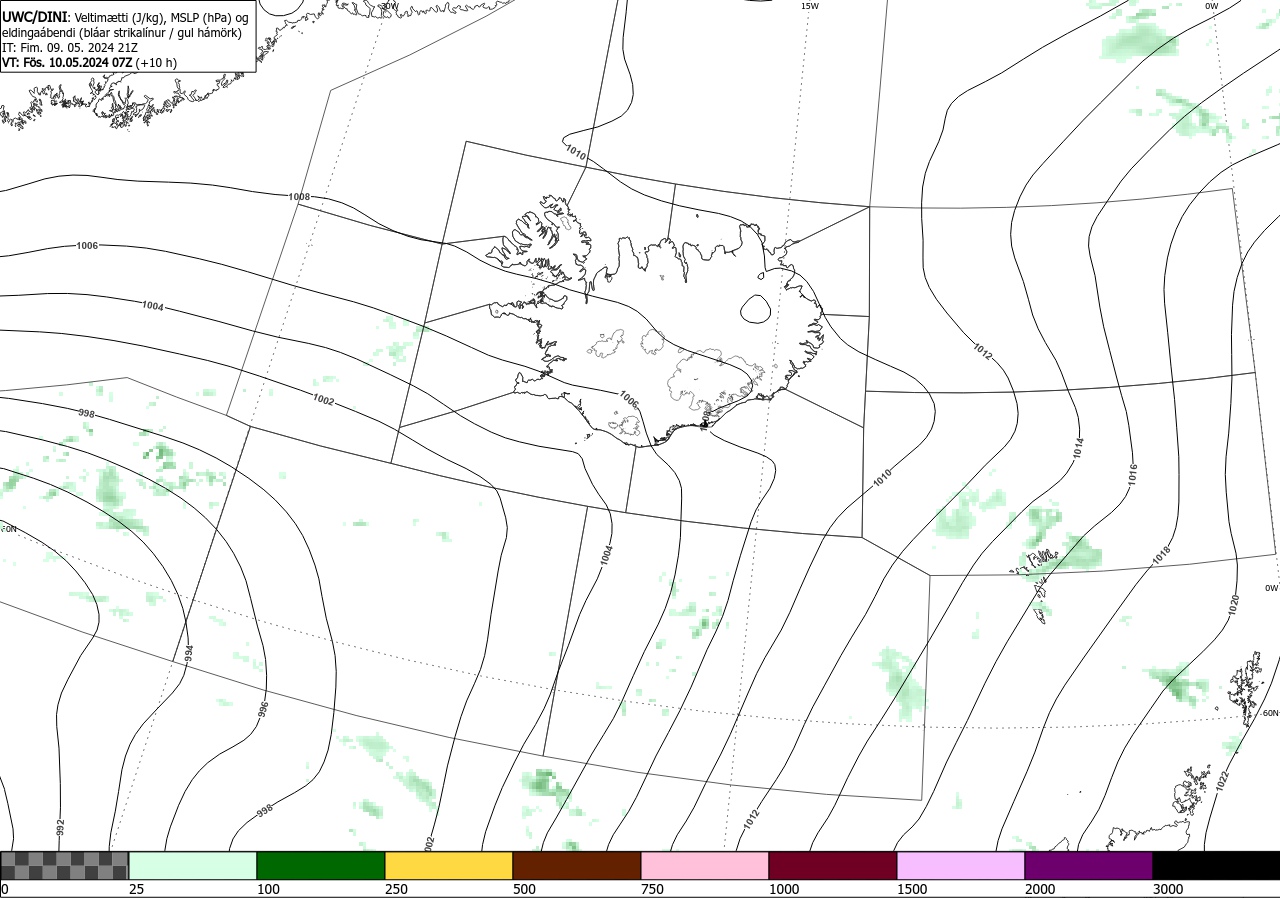The image size is (1280, 898).
Task: Click the brown 500-750 legend swatch
Action: click(x=577, y=865)
